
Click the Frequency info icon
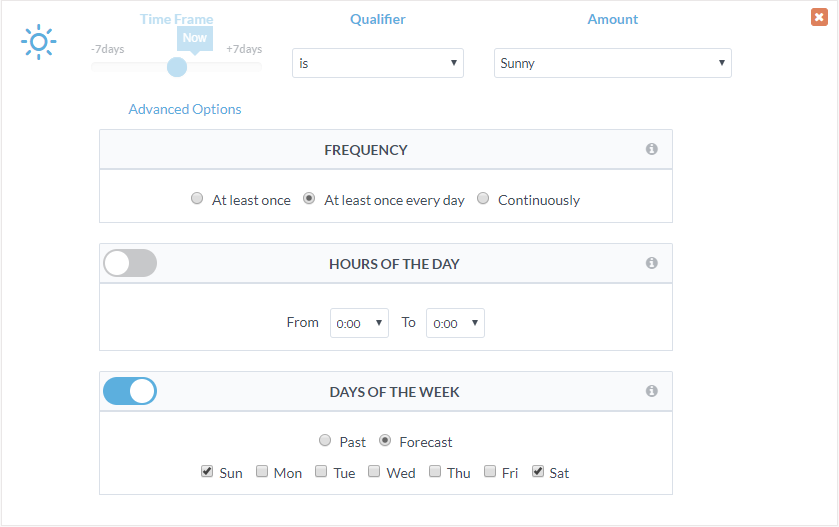[x=652, y=149]
